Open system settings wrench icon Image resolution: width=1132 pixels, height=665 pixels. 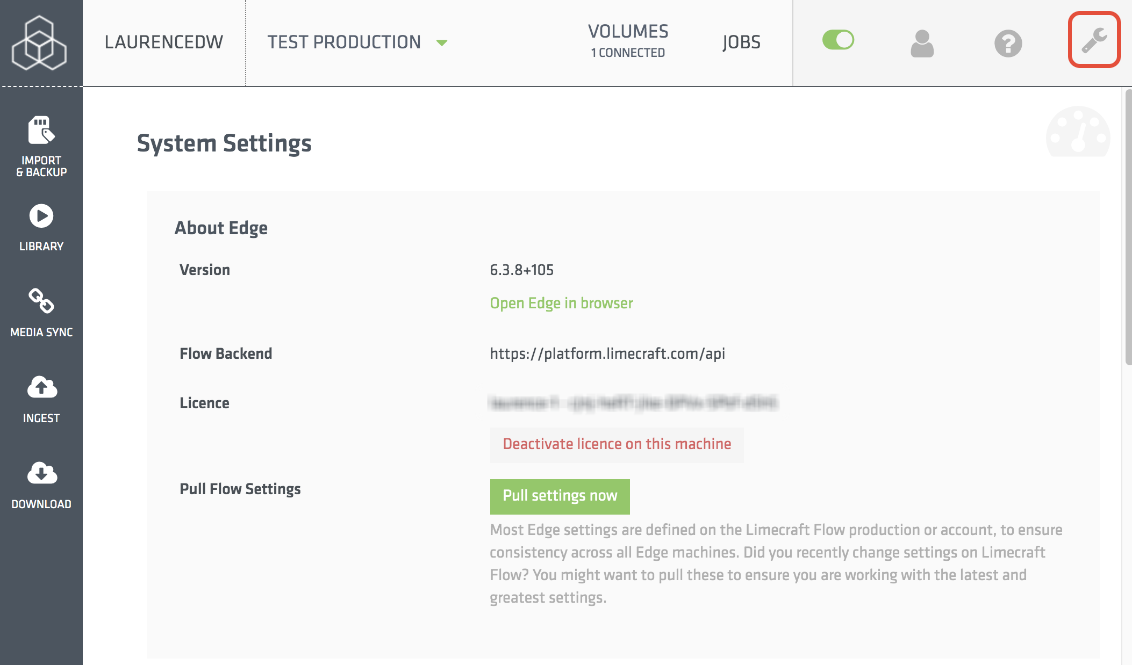coord(1094,40)
